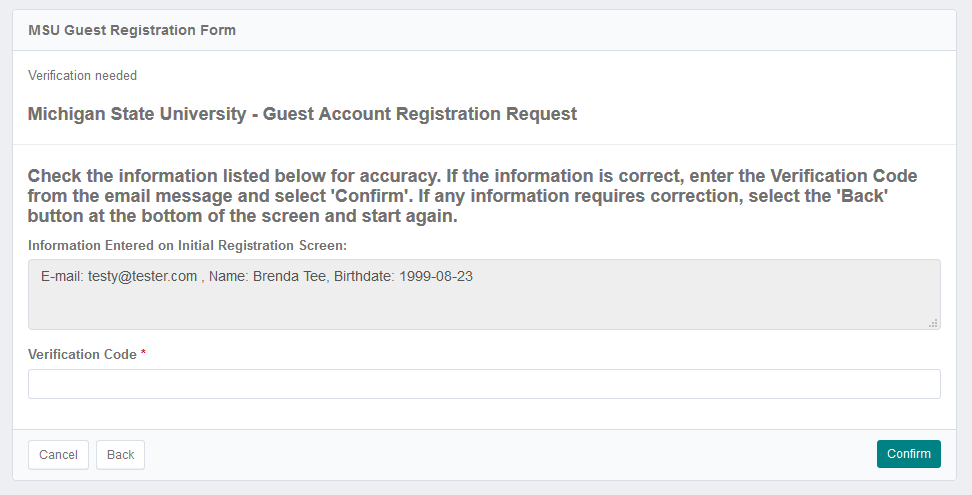Image resolution: width=972 pixels, height=495 pixels.
Task: Click the birthdate 1999-08-23 value
Action: (x=435, y=277)
